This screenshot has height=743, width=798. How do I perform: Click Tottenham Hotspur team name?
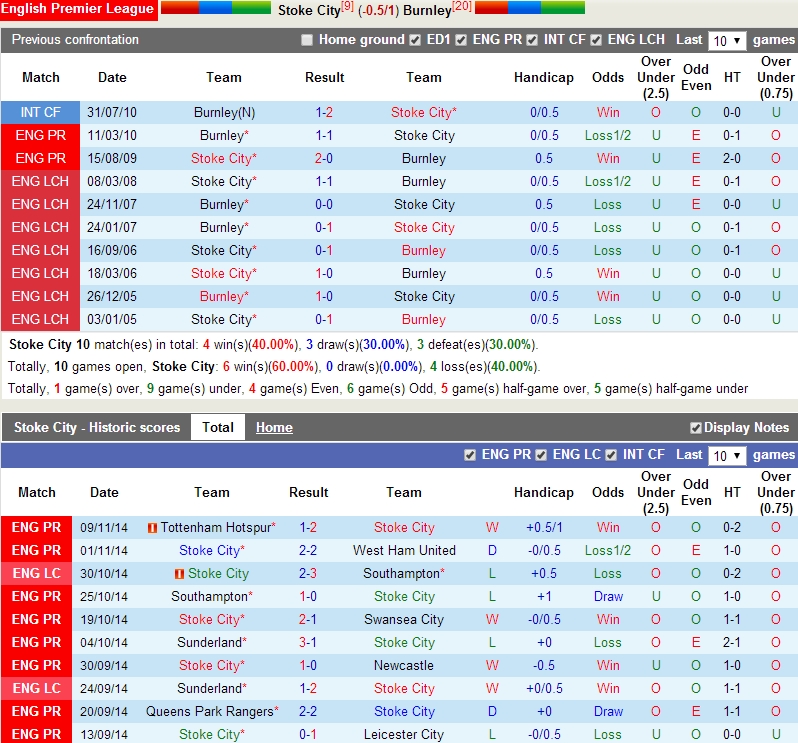pos(218,528)
